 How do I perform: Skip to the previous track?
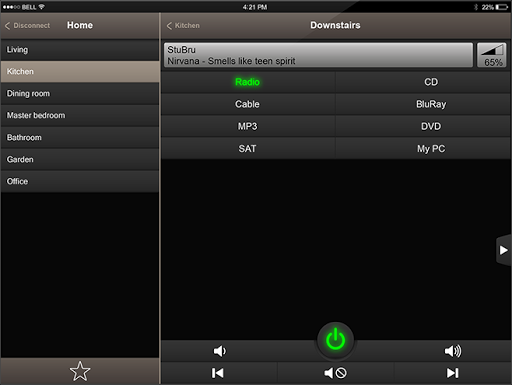click(218, 373)
